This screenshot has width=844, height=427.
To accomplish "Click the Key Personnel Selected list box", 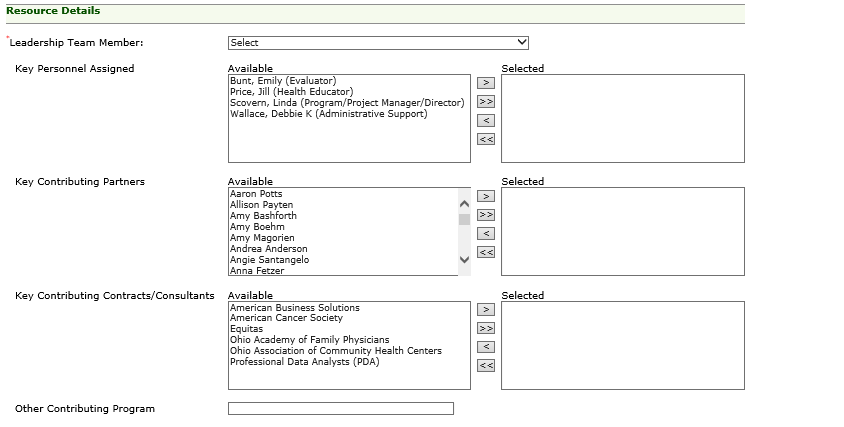I will point(623,118).
